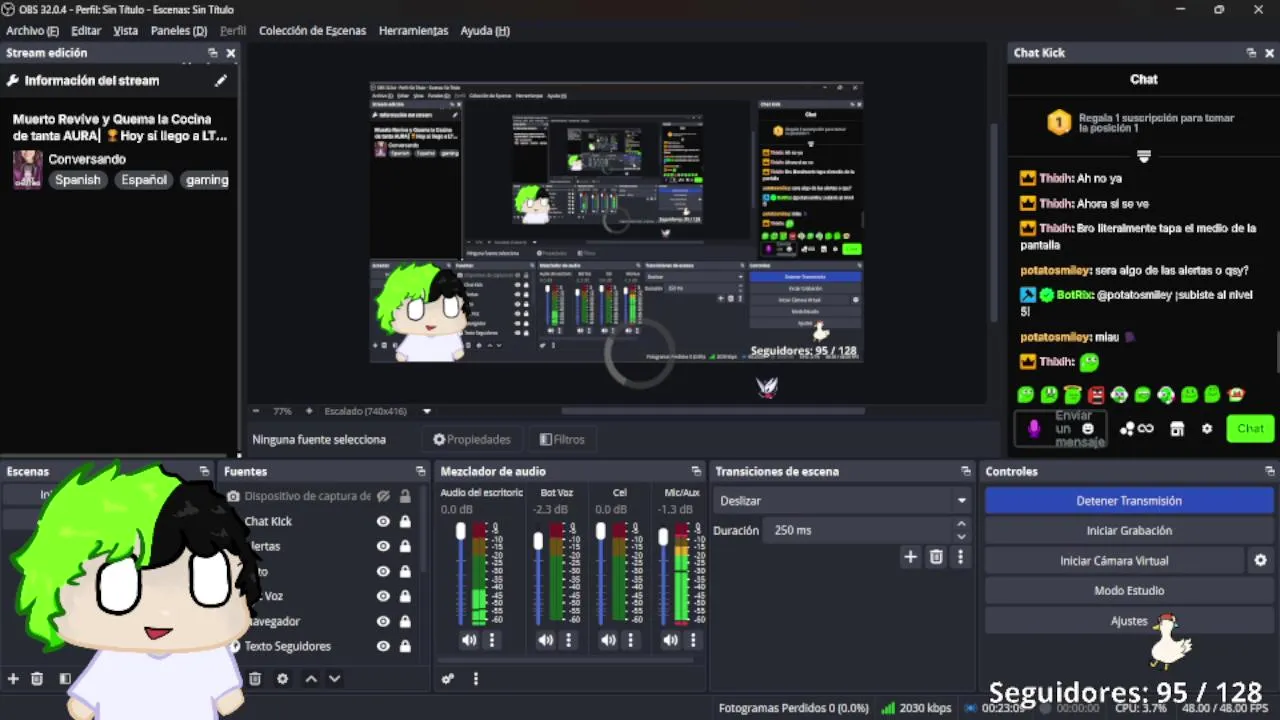The height and width of the screenshot is (720, 1280).
Task: Open the Kick chat store icon
Action: [x=1177, y=429]
